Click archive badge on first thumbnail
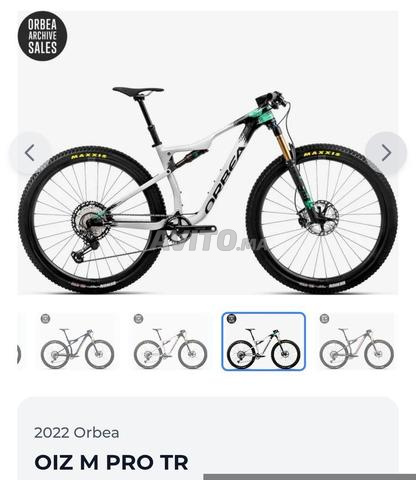The width and height of the screenshot is (416, 480). [45, 319]
